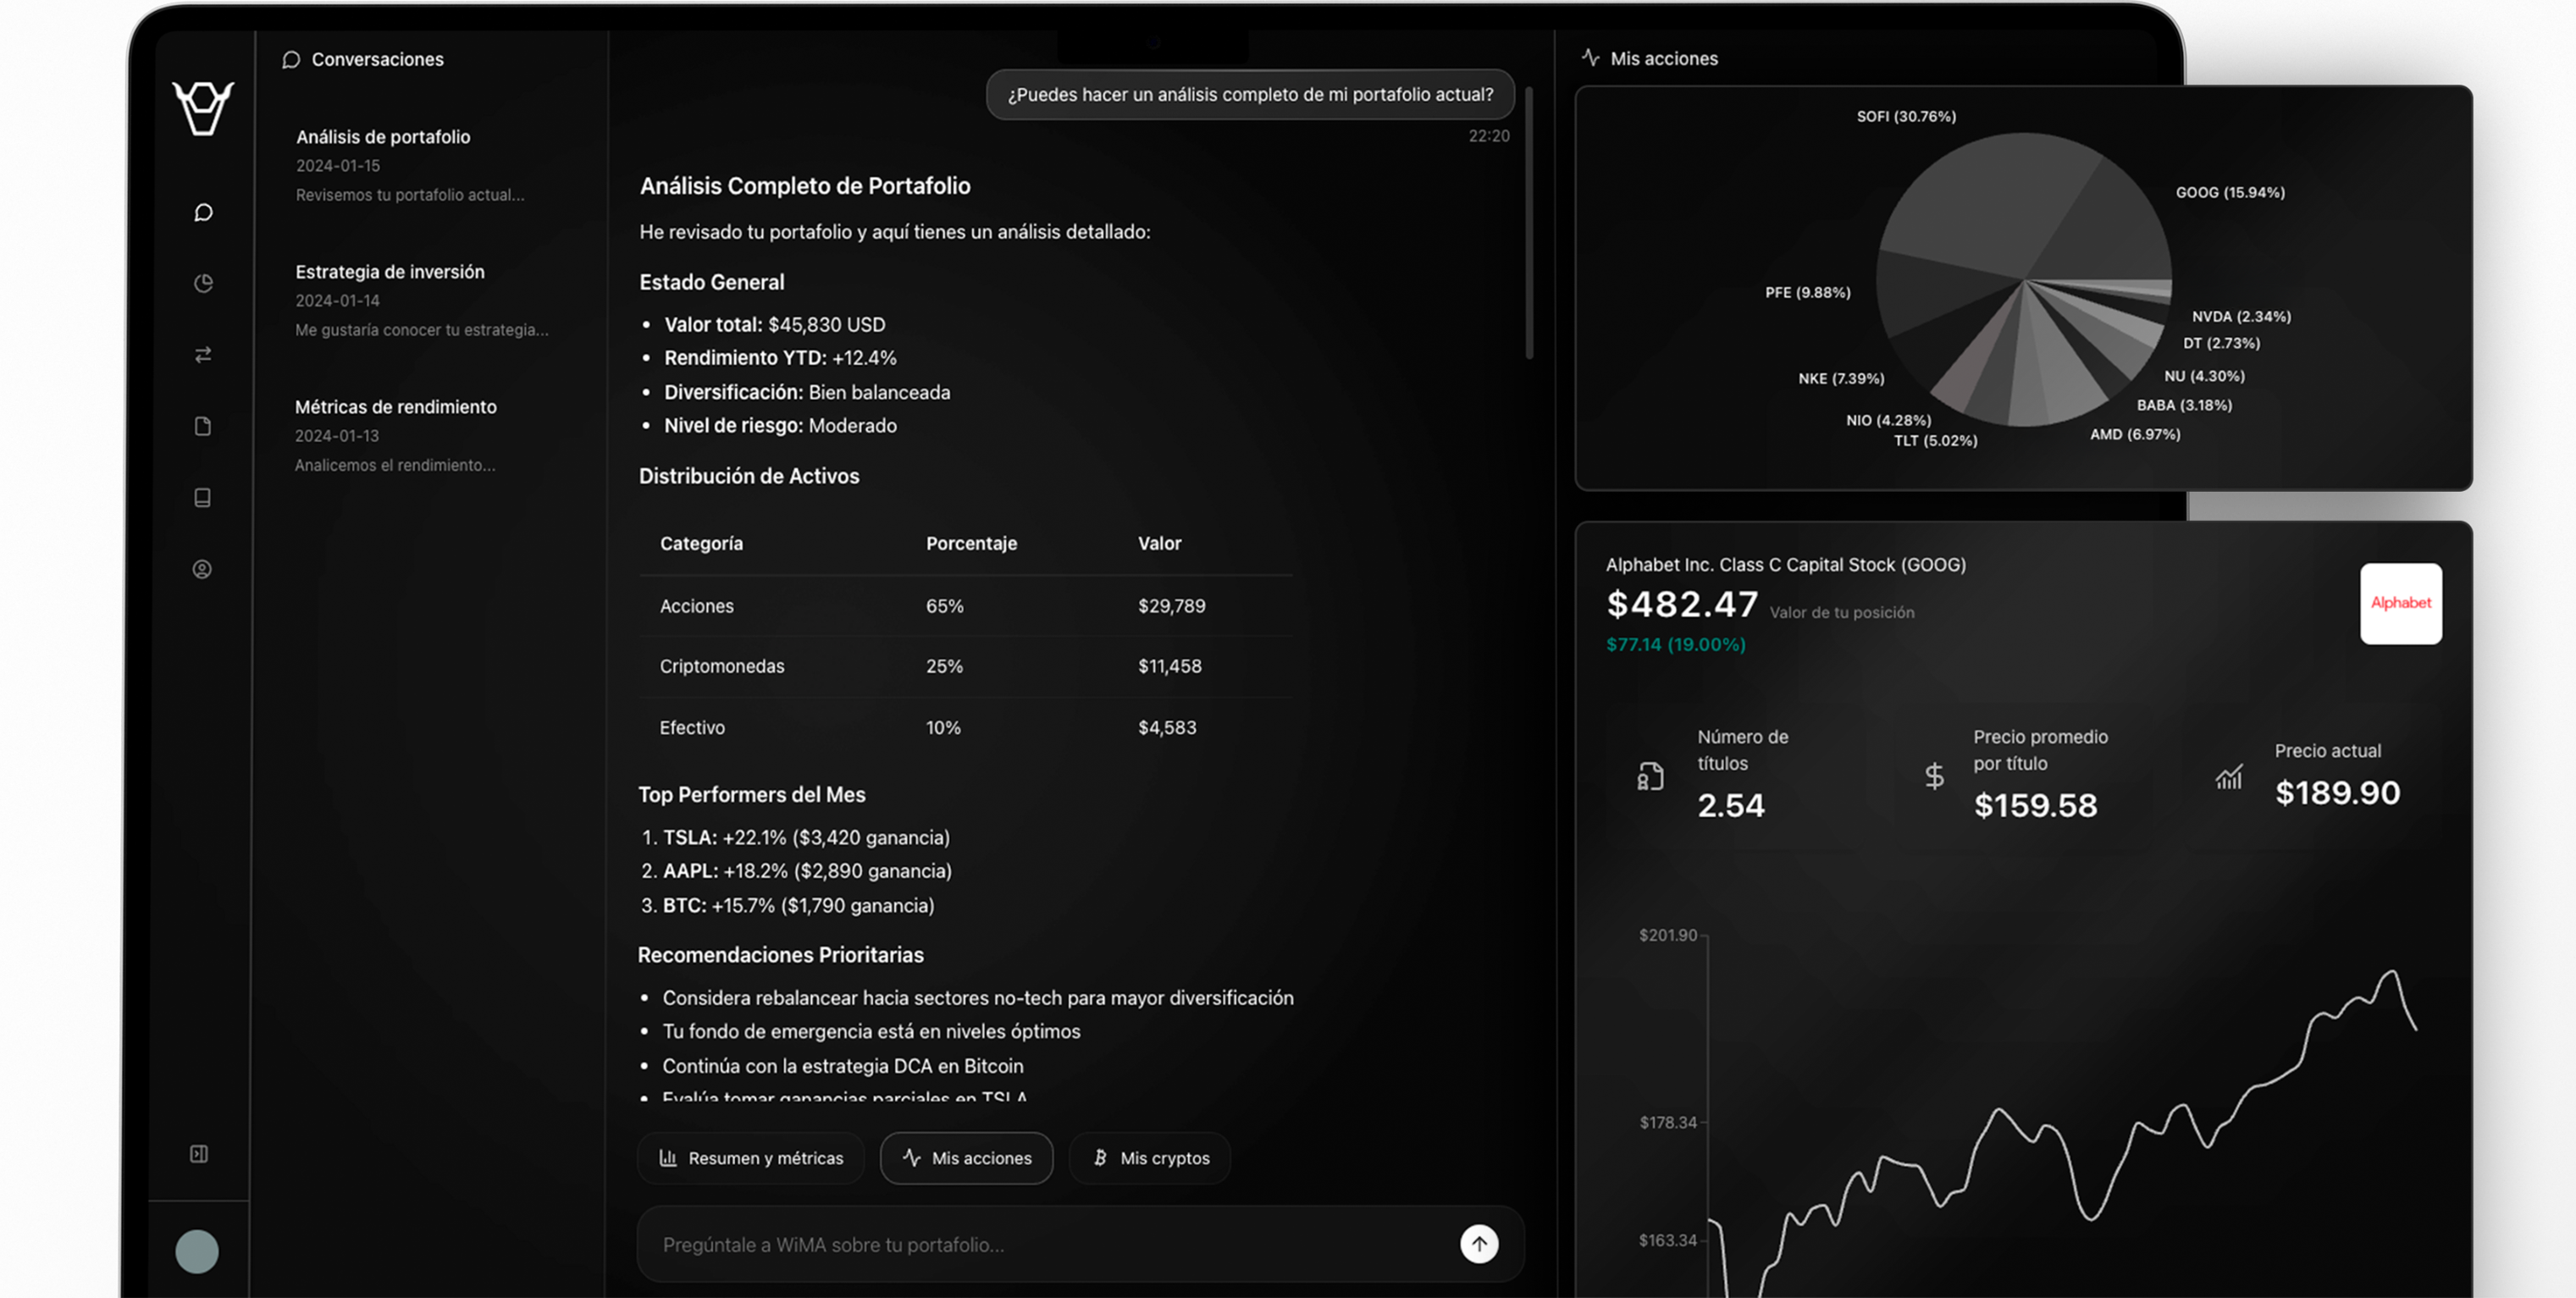Viewport: 2576px width, 1298px height.
Task: Open the user profile sidebar icon
Action: pos(202,569)
